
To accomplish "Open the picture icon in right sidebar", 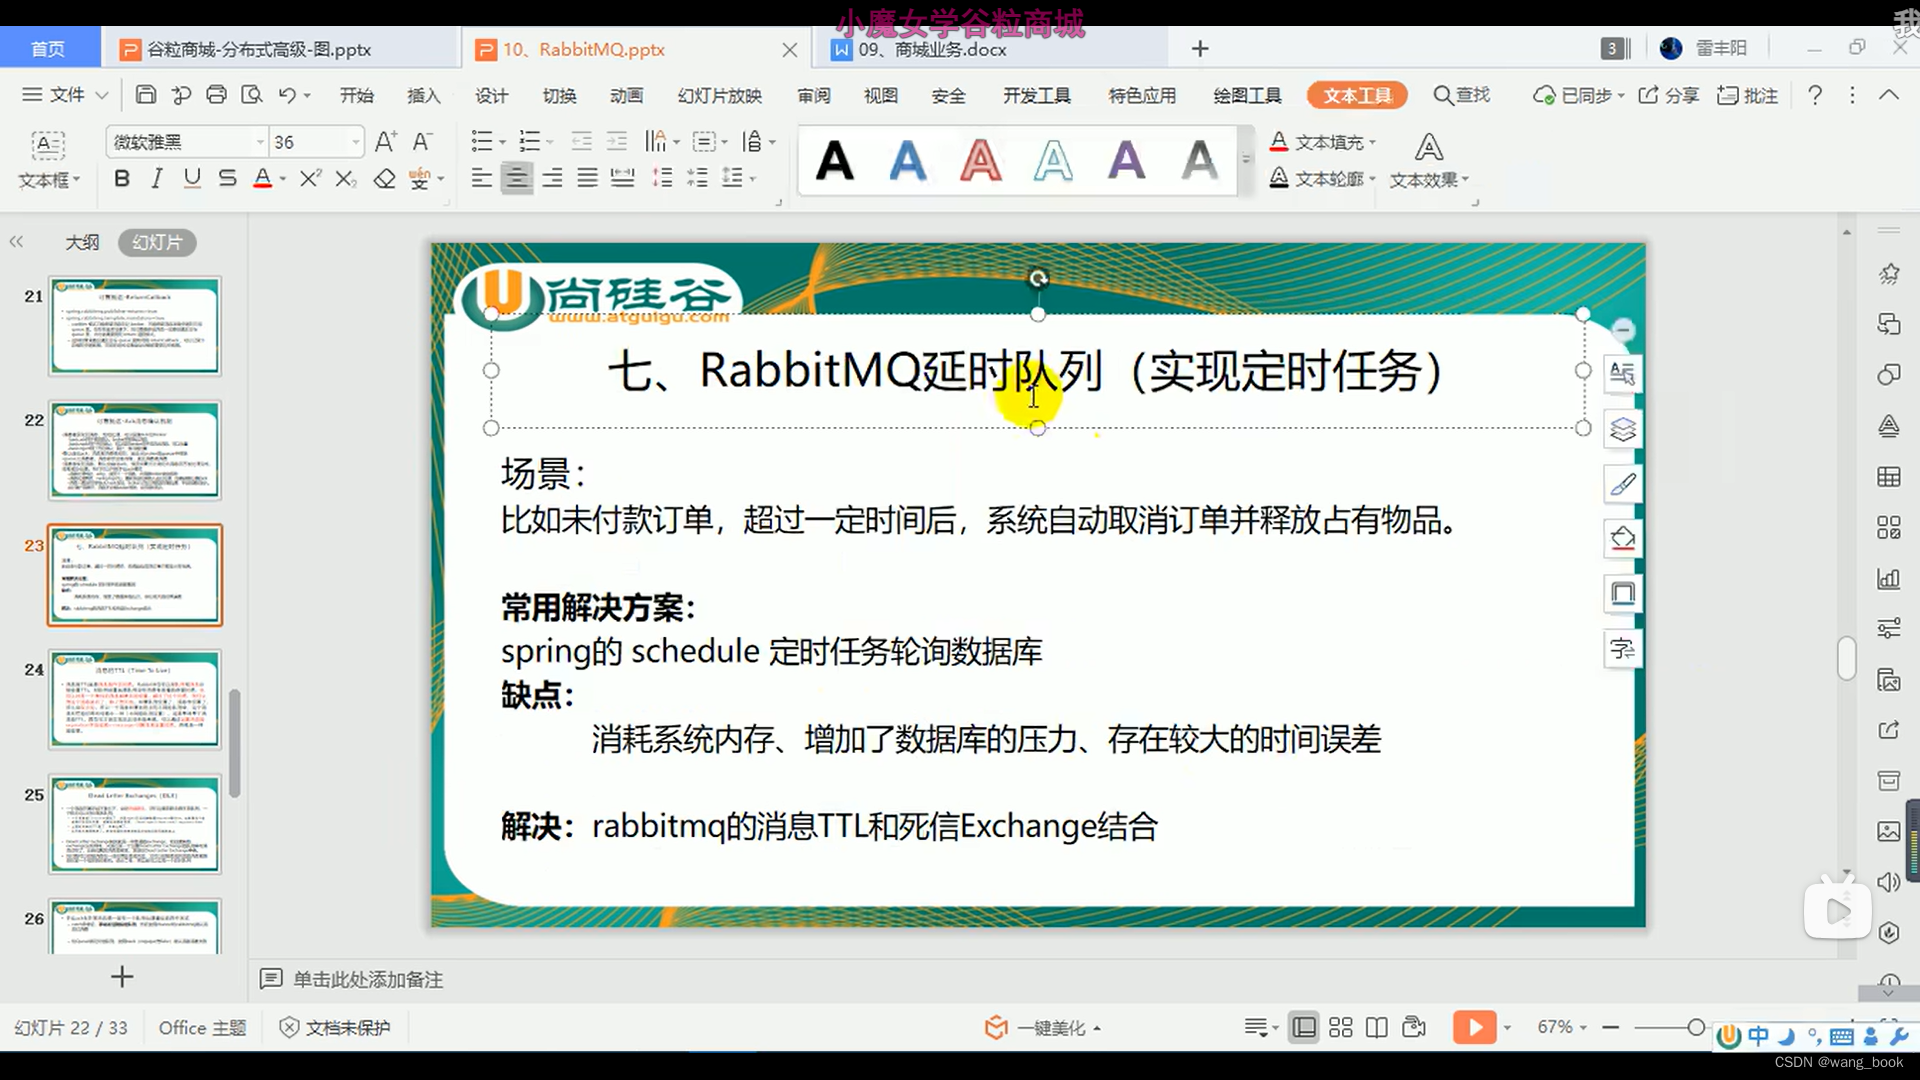I will tap(1888, 831).
